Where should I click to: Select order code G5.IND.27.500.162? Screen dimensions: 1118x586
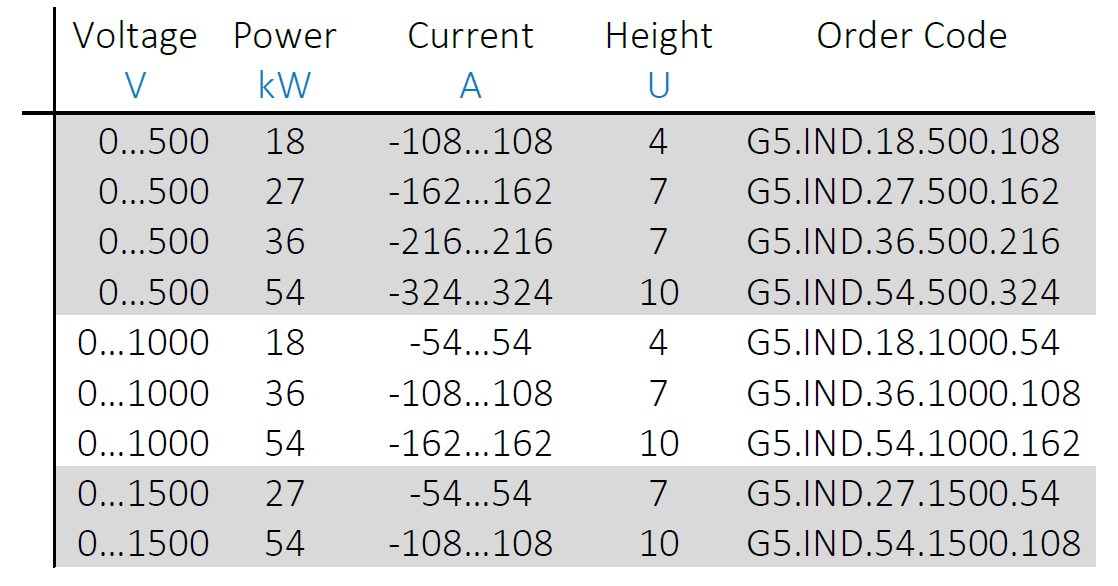pyautogui.click(x=903, y=191)
